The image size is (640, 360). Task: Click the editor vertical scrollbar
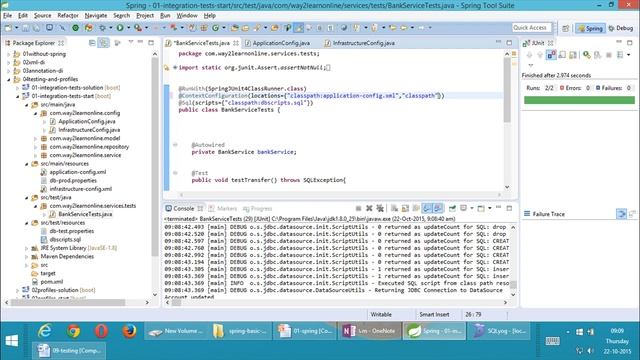pyautogui.click(x=507, y=90)
